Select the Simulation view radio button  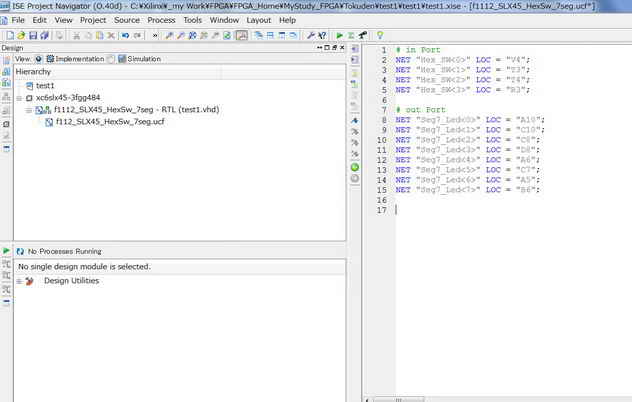pyautogui.click(x=111, y=59)
